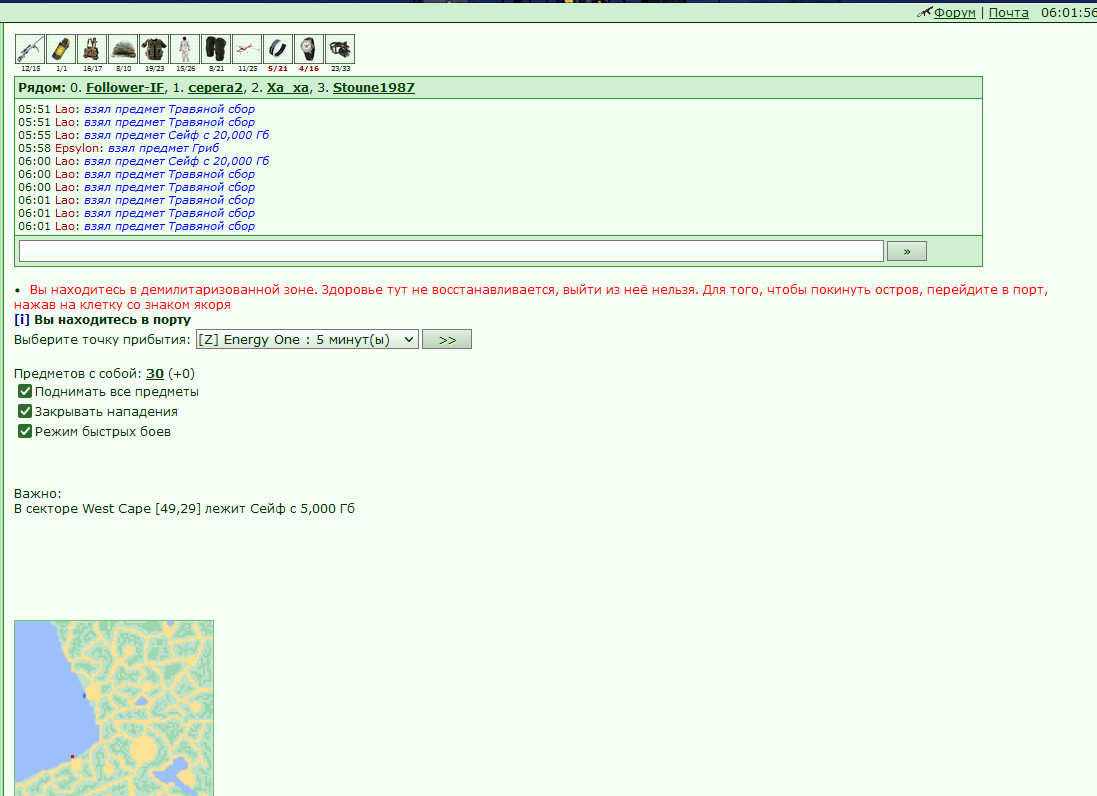Click the wristwatch item icon

(x=309, y=49)
